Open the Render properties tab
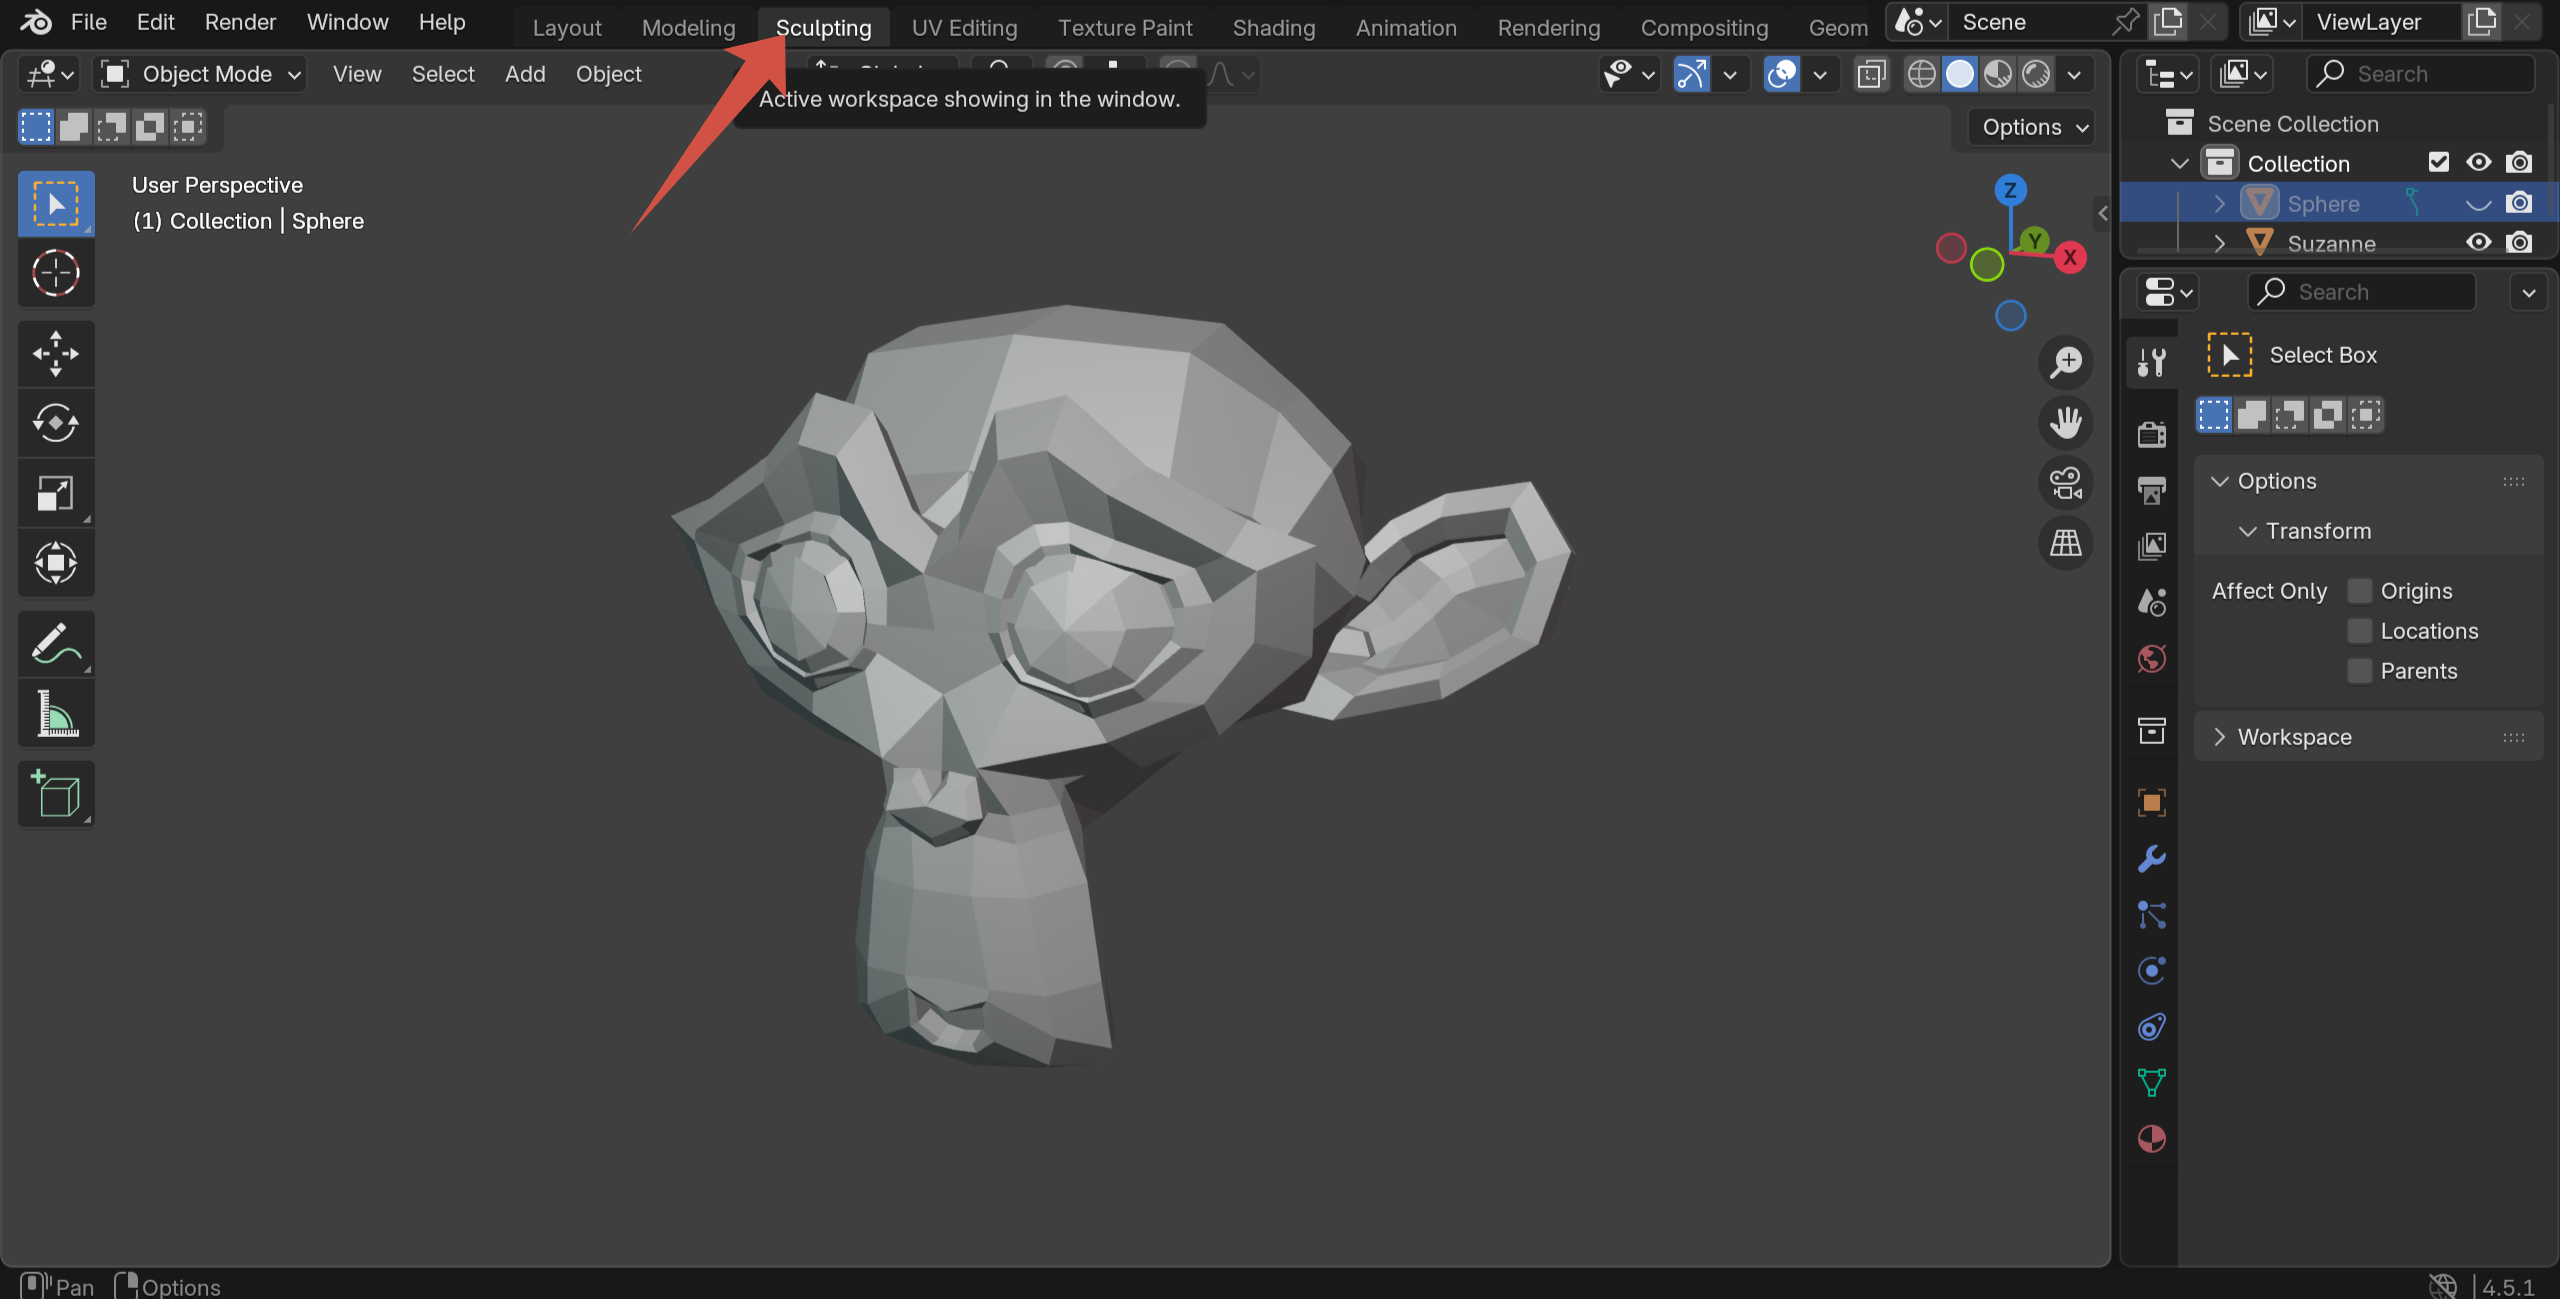 [x=2152, y=434]
